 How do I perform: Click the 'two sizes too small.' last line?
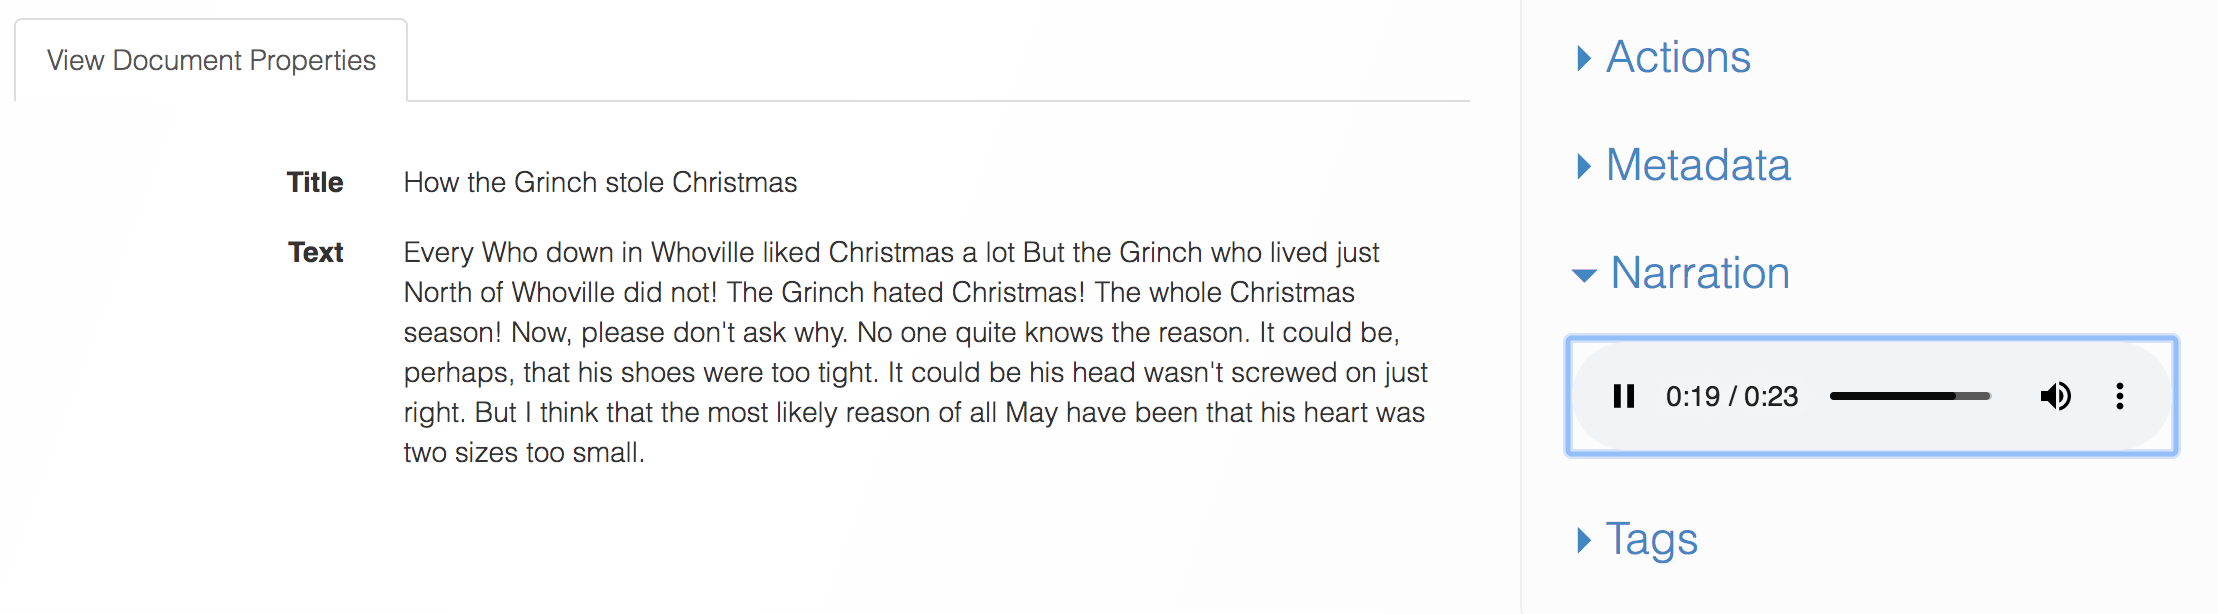[524, 453]
